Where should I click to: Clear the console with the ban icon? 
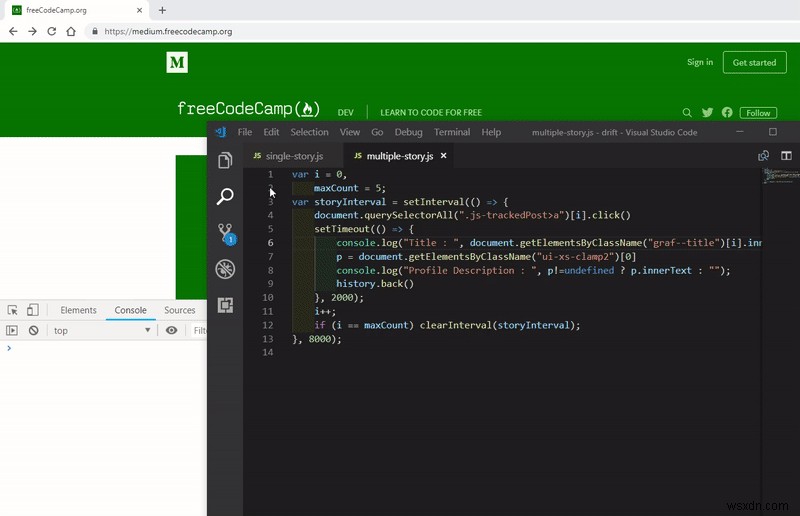click(x=34, y=330)
